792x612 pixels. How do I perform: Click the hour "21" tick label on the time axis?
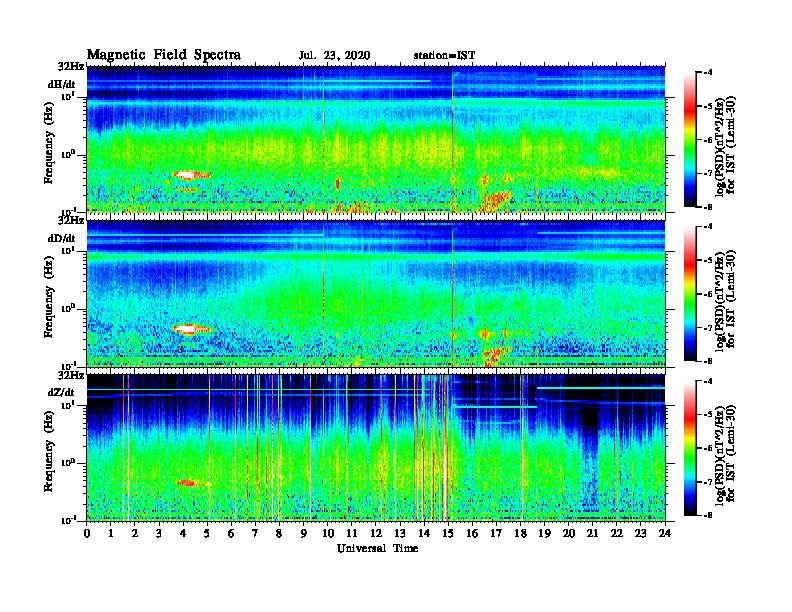pyautogui.click(x=592, y=534)
